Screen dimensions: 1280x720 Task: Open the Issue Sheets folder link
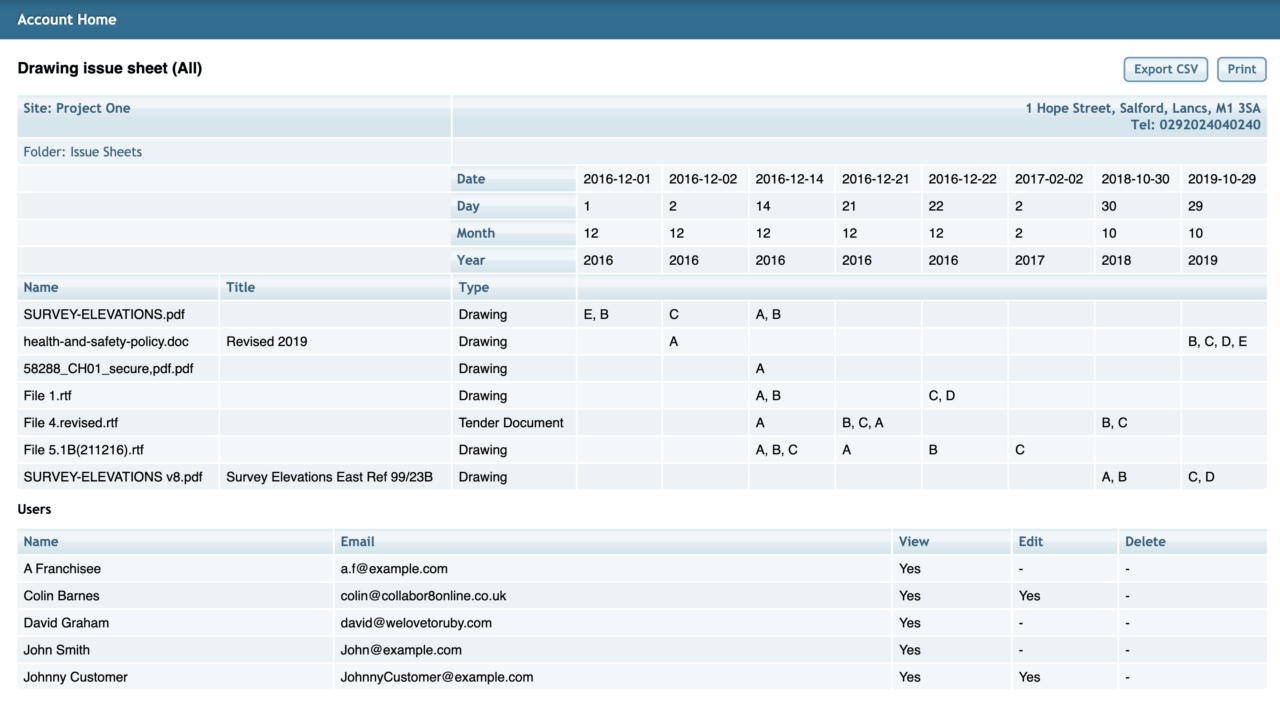click(83, 152)
